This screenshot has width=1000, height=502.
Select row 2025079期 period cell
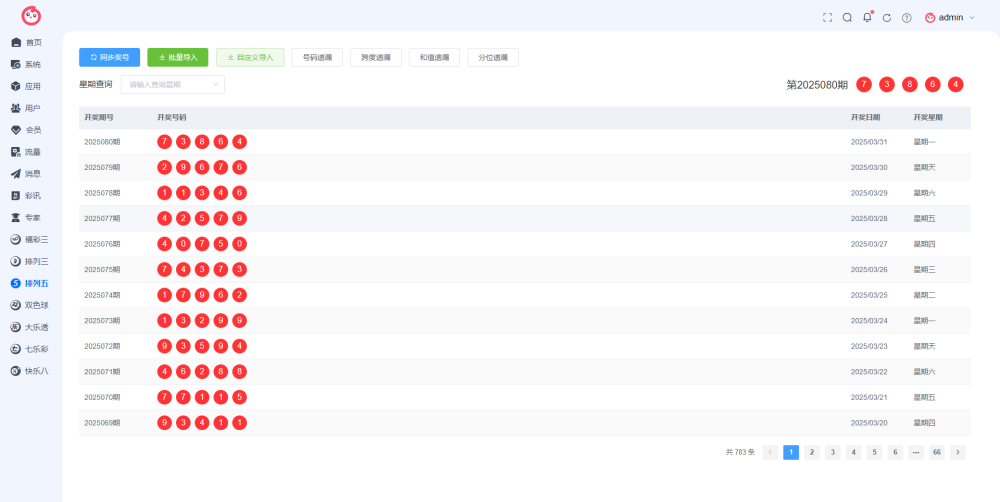coord(102,167)
